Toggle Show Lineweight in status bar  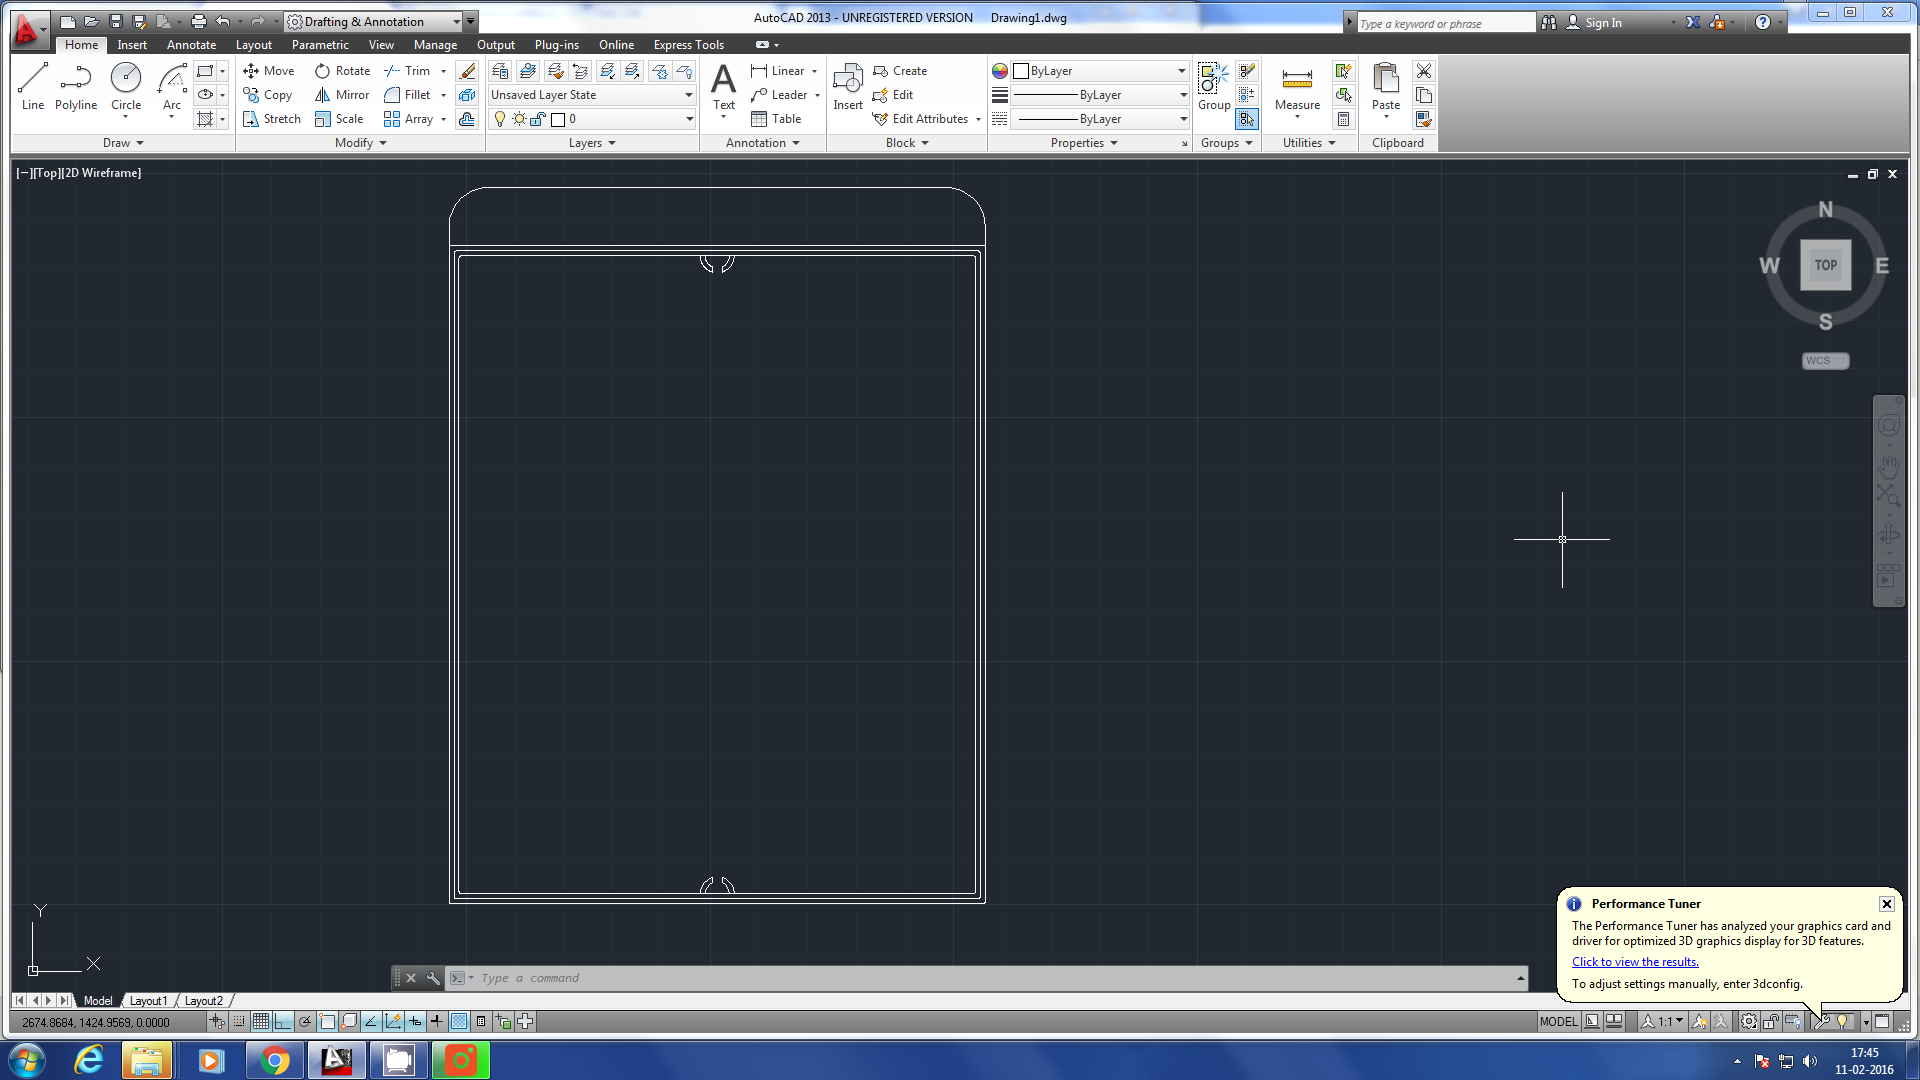[x=437, y=1022]
